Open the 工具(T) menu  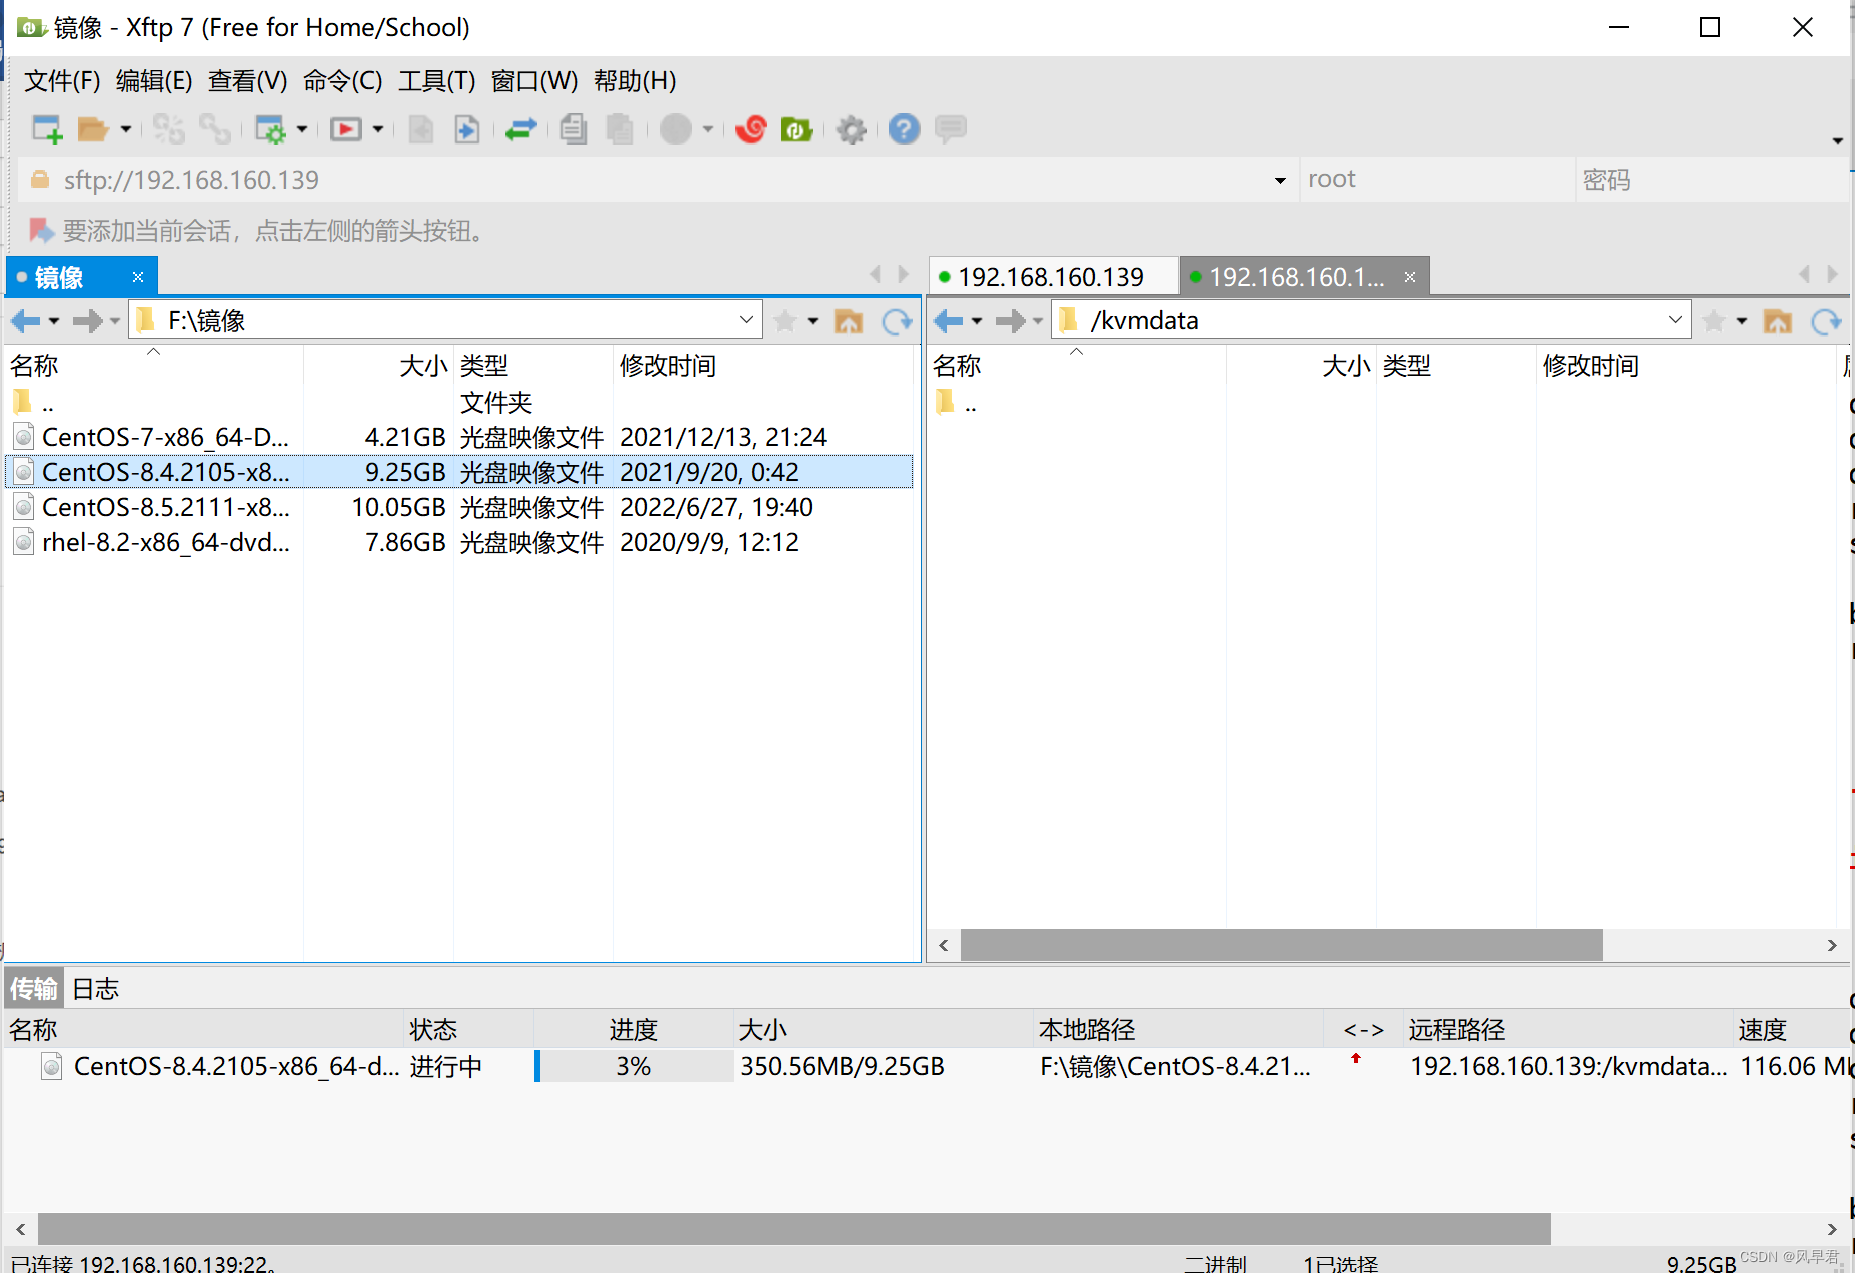pos(436,81)
